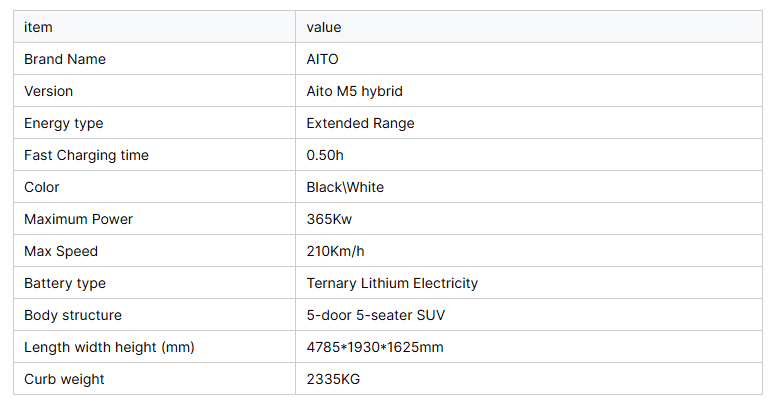Select the 'Version' label cell
This screenshot has height=406, width=775.
pyautogui.click(x=48, y=91)
